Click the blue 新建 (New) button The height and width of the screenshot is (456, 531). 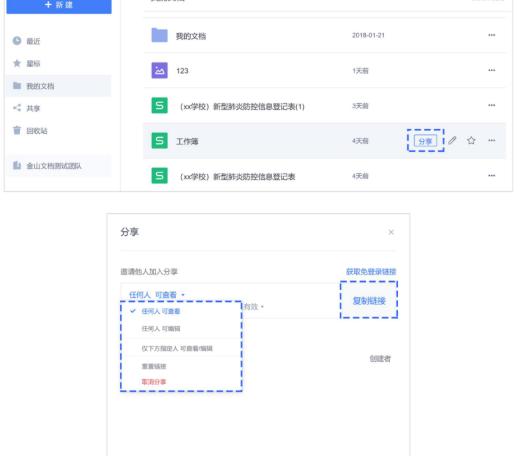(x=59, y=6)
